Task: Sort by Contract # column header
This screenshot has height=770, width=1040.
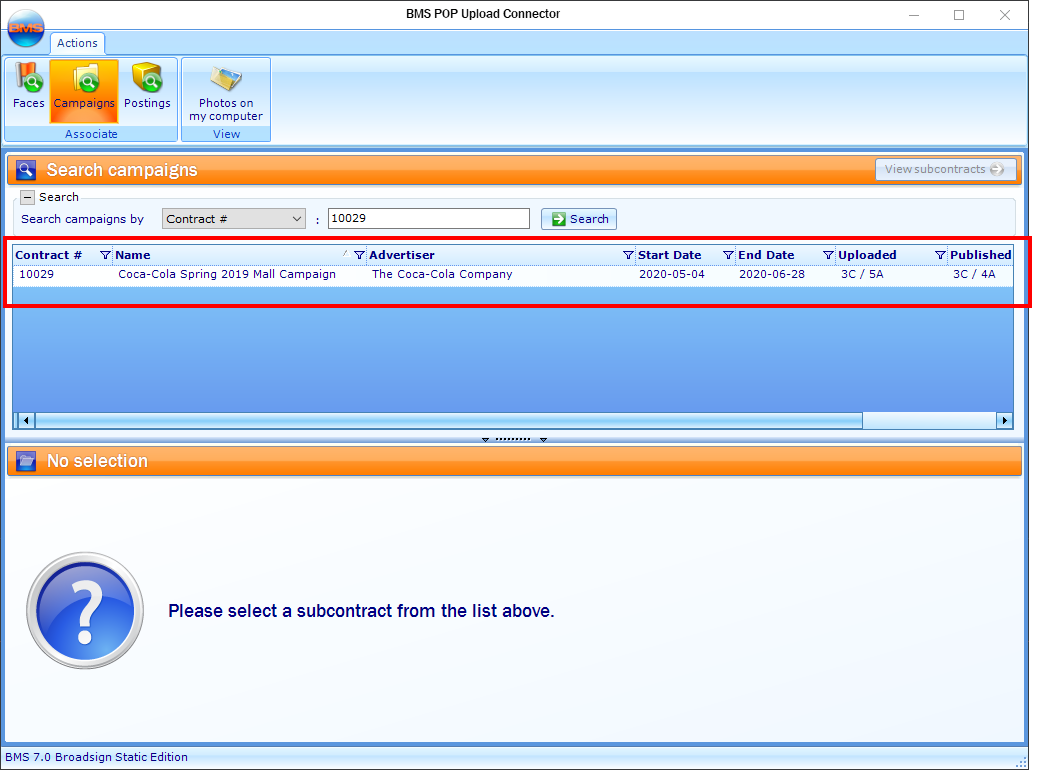Action: pyautogui.click(x=48, y=255)
